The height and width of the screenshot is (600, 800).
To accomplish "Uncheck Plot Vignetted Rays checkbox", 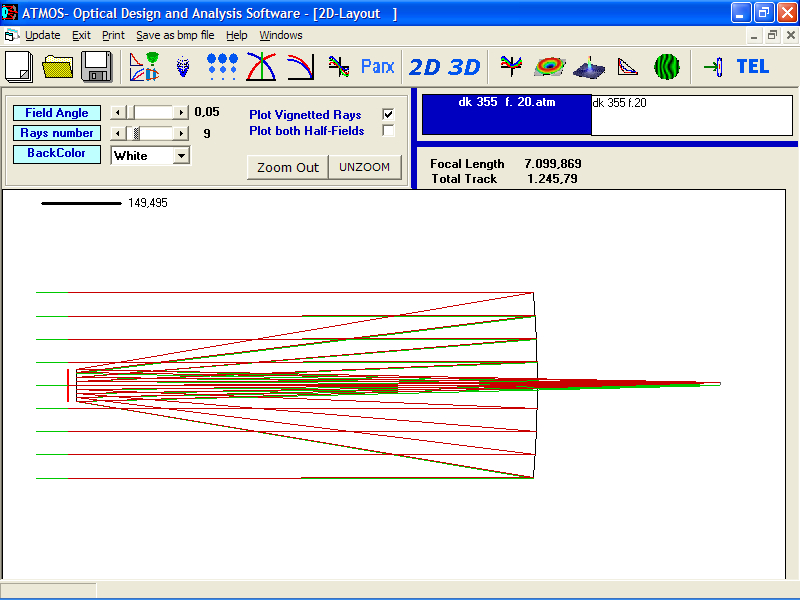I will tap(388, 115).
